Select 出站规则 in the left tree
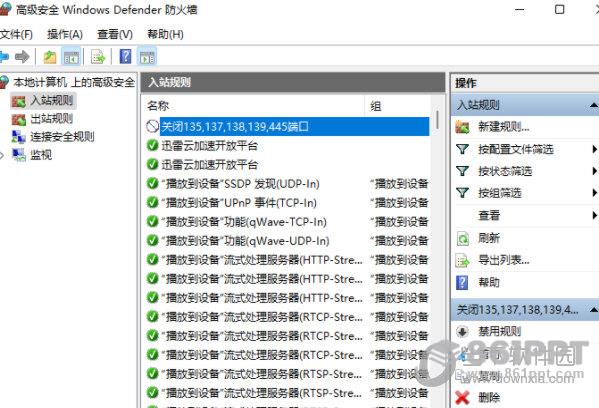This screenshot has height=408, width=599. coord(51,119)
